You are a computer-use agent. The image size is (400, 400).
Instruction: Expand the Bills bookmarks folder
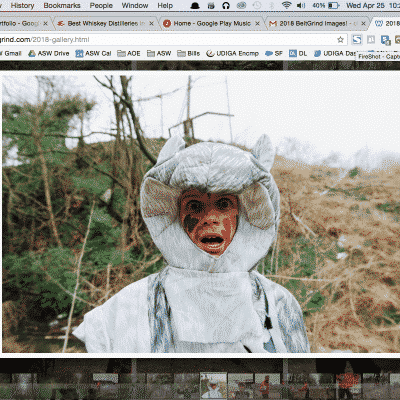188,53
